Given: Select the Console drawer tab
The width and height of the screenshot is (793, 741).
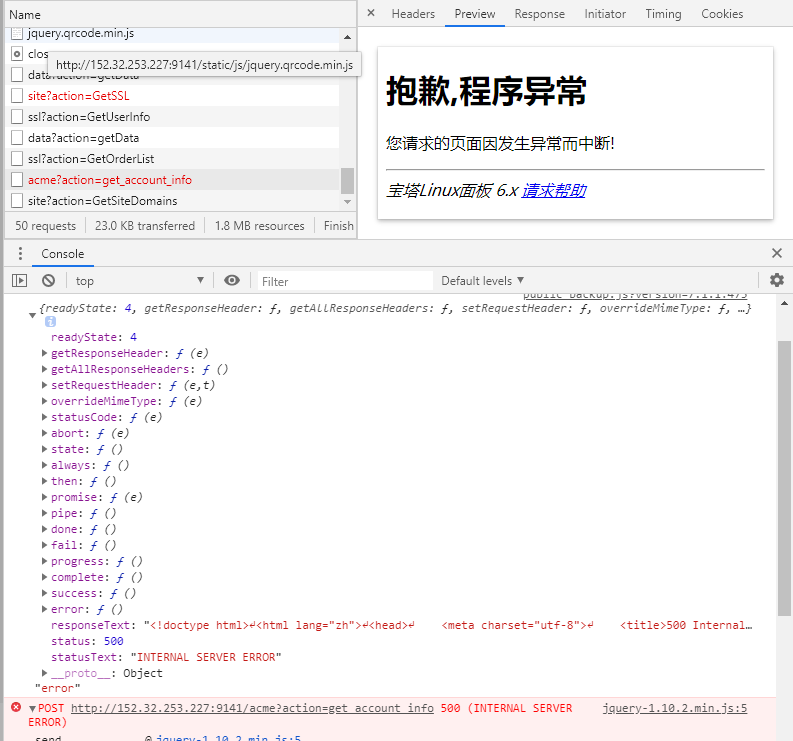Looking at the screenshot, I should [x=63, y=253].
